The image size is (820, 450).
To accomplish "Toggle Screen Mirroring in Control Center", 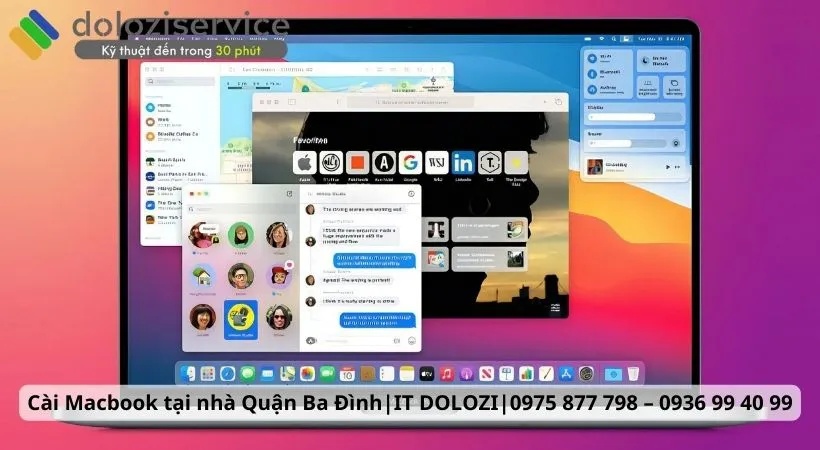I will (674, 87).
